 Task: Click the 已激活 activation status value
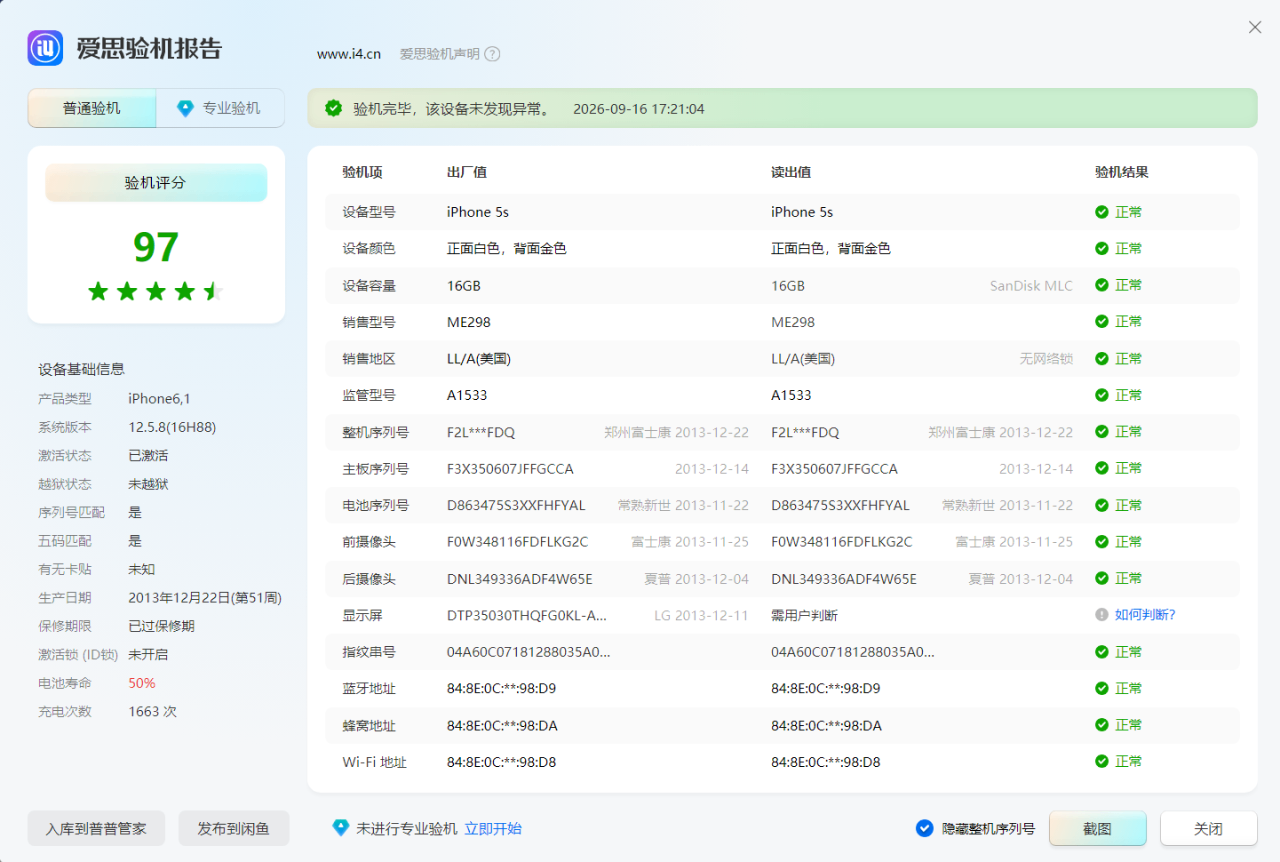click(148, 455)
